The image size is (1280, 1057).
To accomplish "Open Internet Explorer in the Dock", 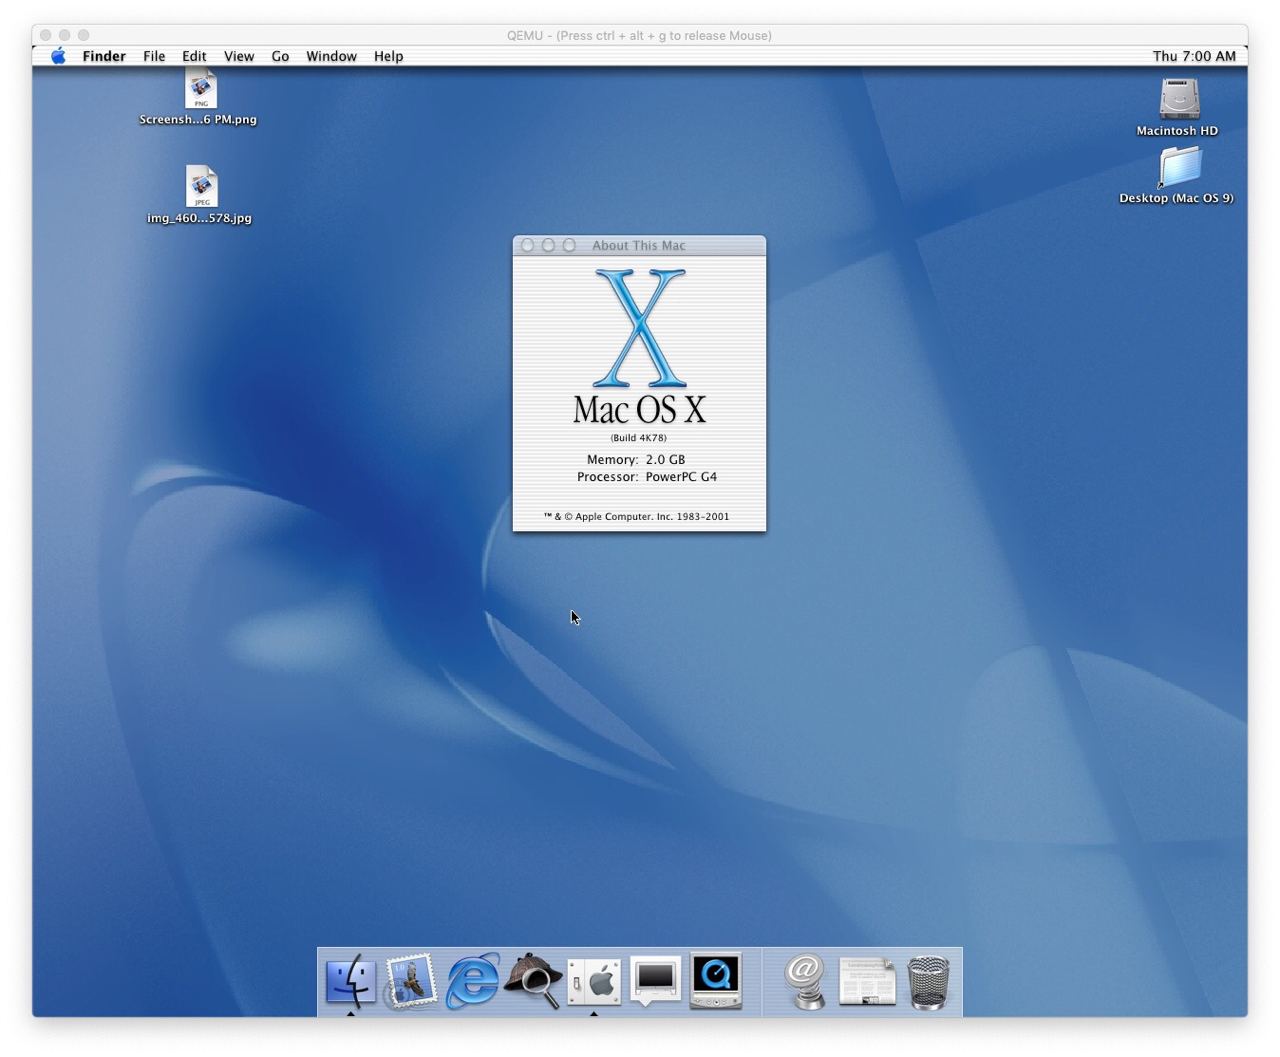I will 472,982.
